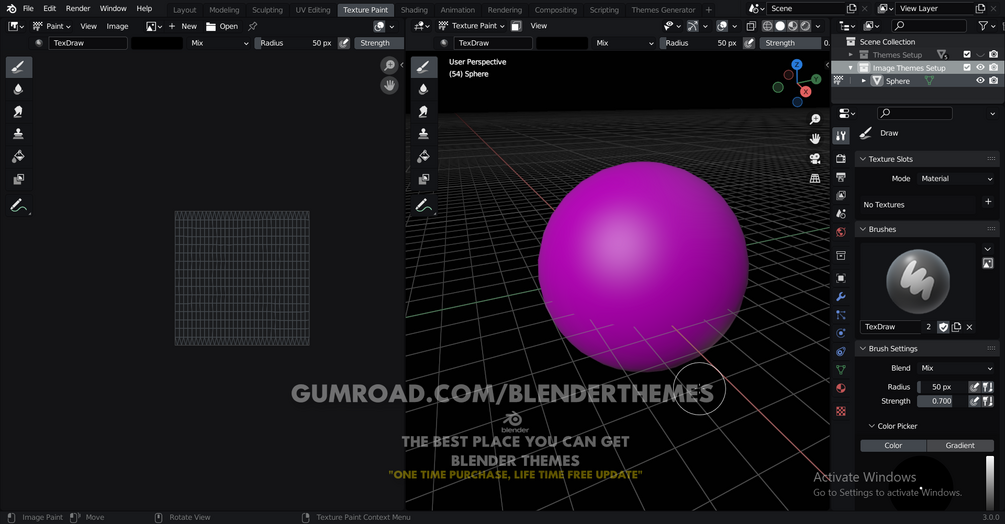Image resolution: width=1005 pixels, height=524 pixels.
Task: Collapse the Texture Slots panel
Action: pos(863,159)
